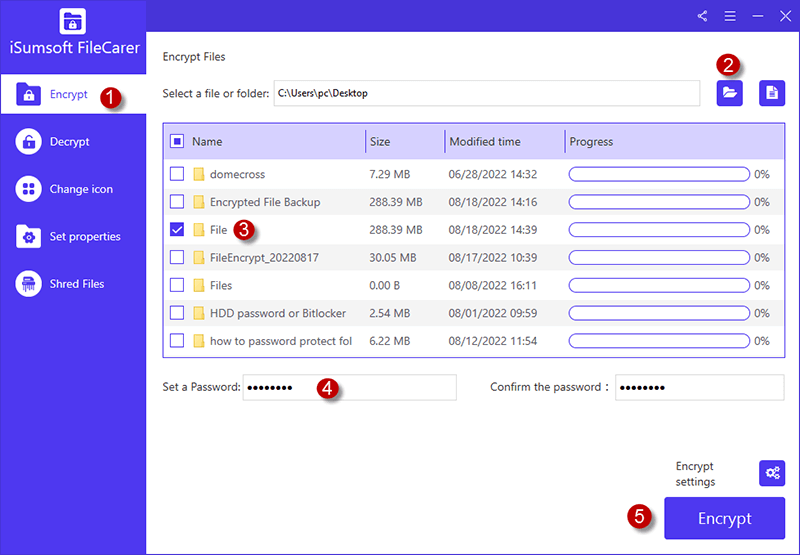Check the Encrypted File Backup checkbox
Image resolution: width=800 pixels, height=555 pixels.
177,202
